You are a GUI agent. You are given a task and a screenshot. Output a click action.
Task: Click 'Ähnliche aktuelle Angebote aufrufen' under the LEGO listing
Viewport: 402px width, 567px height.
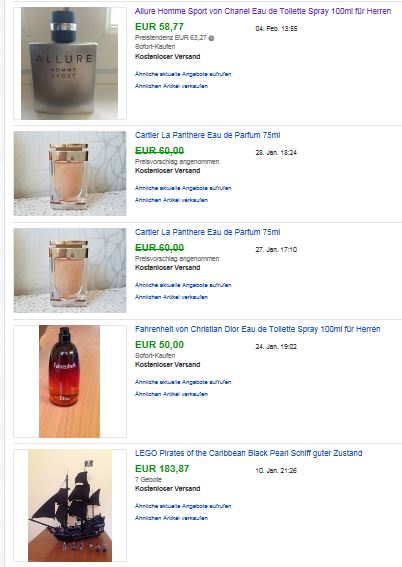click(x=183, y=506)
